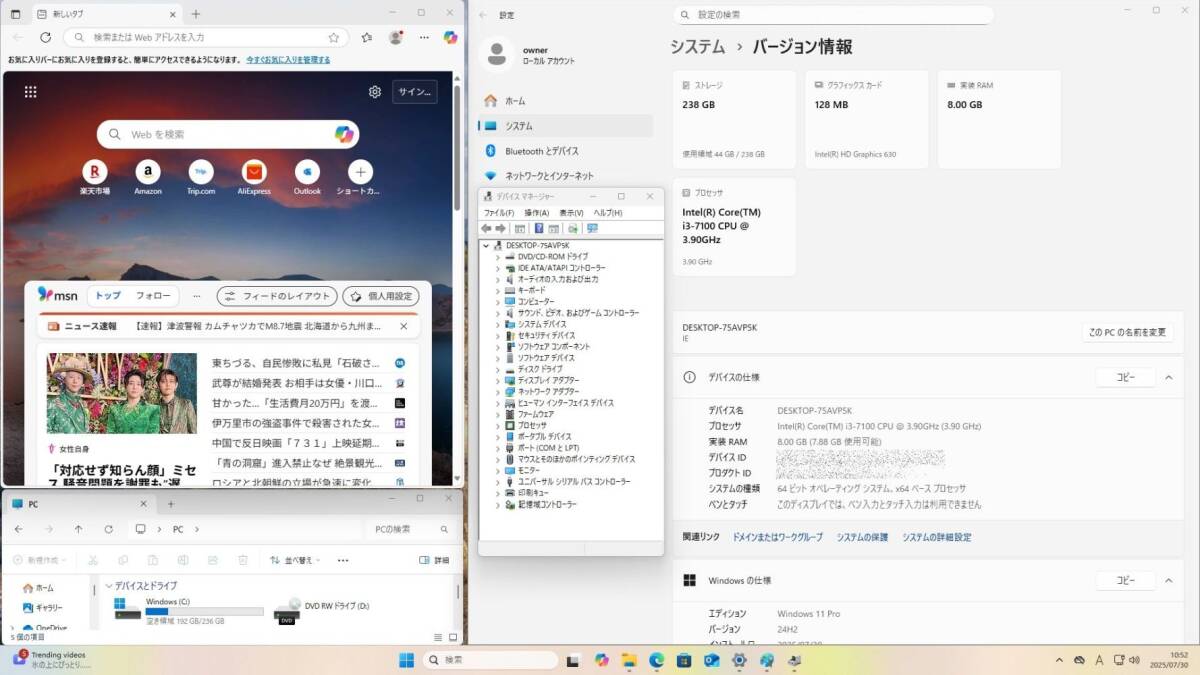This screenshot has width=1200, height=675.
Task: Click Web を検索 search box
Action: 228,134
